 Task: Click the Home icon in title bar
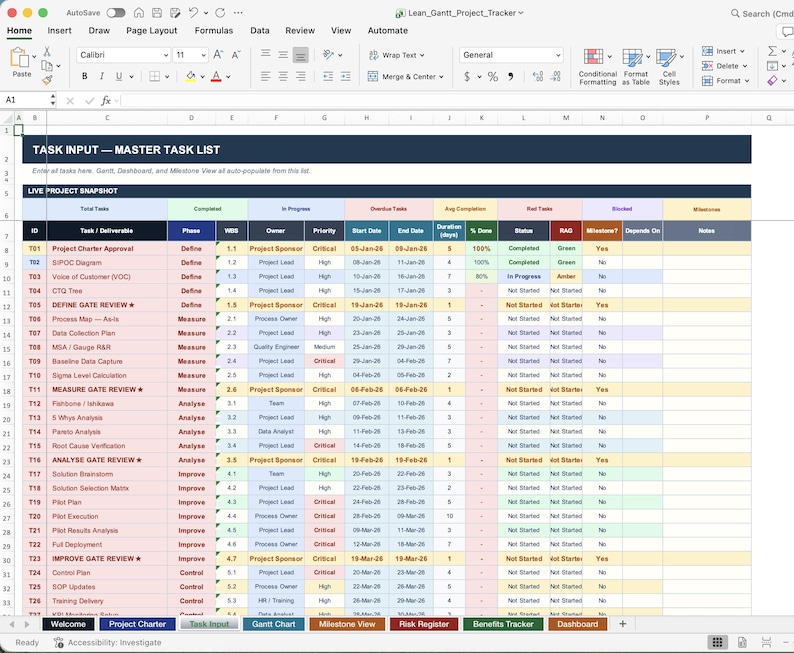click(x=139, y=13)
